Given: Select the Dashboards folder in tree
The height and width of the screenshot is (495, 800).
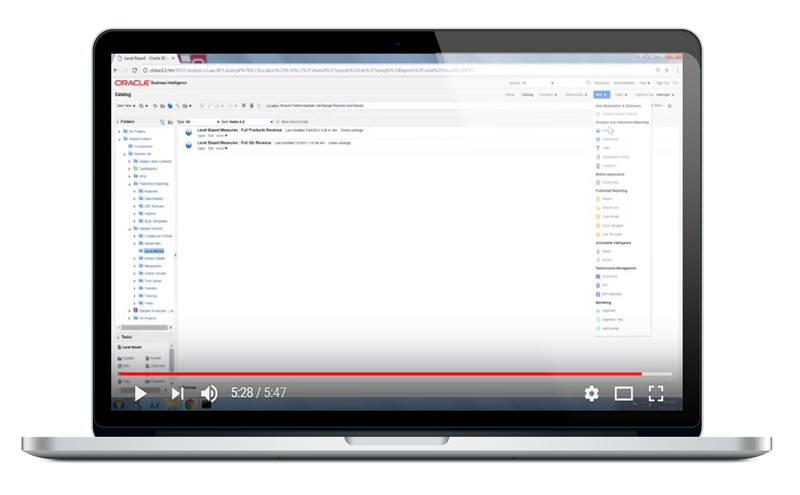Looking at the screenshot, I should [x=150, y=169].
